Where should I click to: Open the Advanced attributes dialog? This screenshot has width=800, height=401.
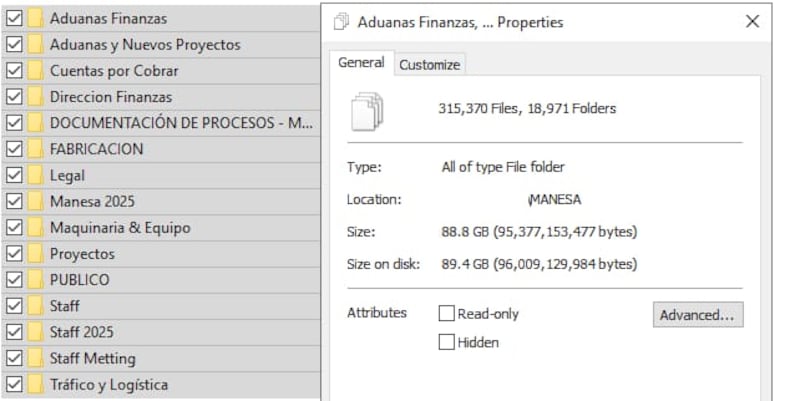[698, 315]
